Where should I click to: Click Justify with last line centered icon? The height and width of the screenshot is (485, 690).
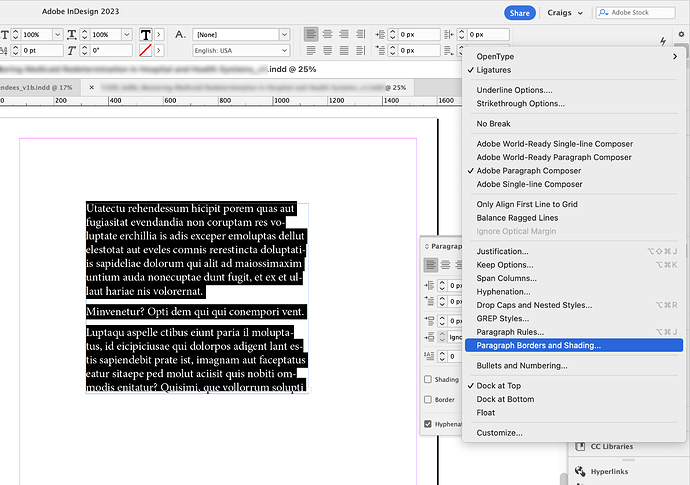pyautogui.click(x=327, y=51)
